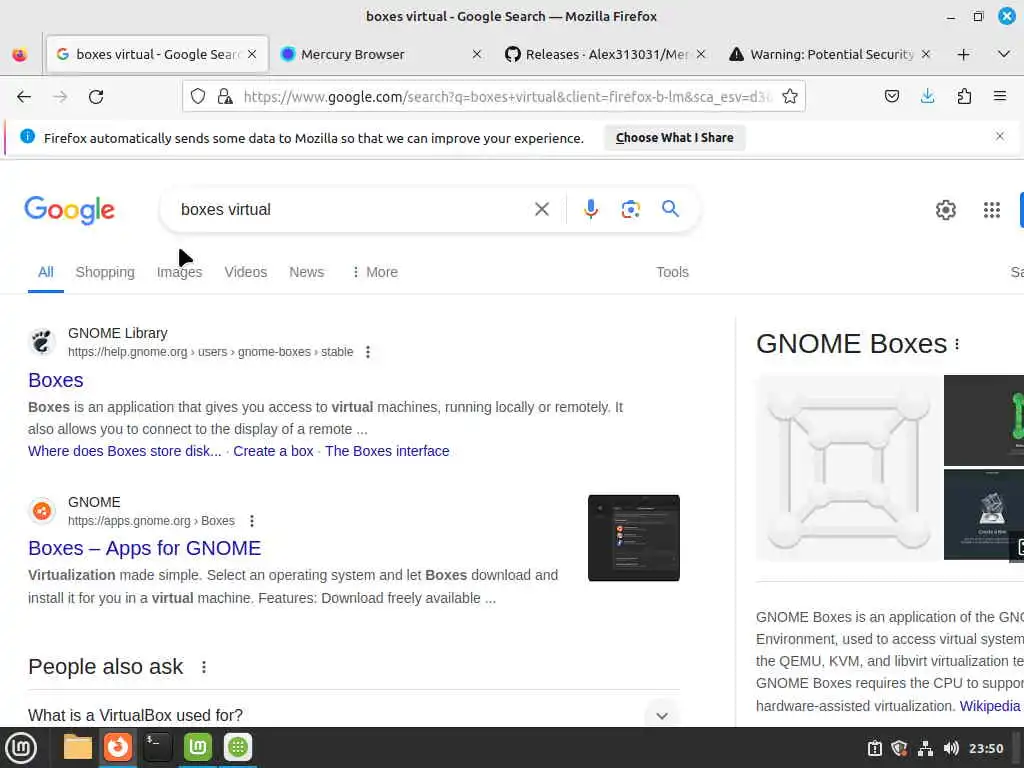
Task: Close the Mercury Browser tab
Action: tap(477, 54)
